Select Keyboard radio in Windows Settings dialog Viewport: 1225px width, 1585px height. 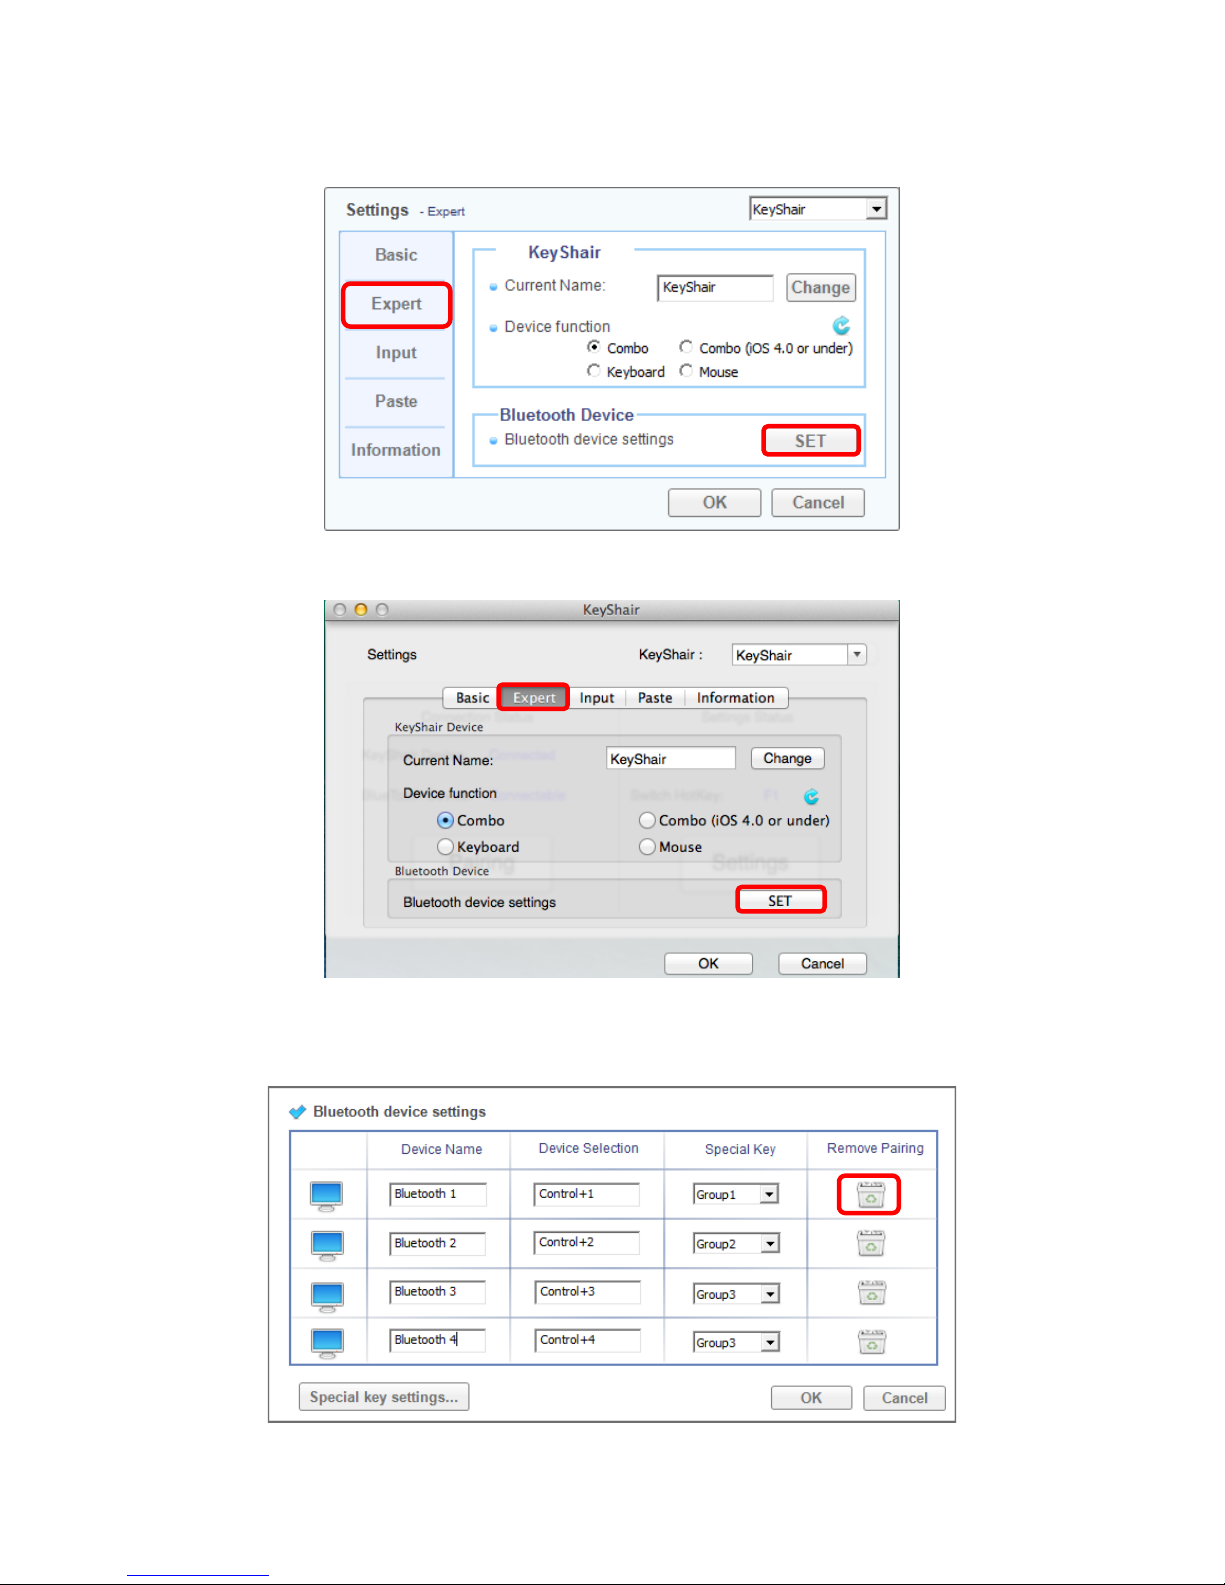[594, 371]
